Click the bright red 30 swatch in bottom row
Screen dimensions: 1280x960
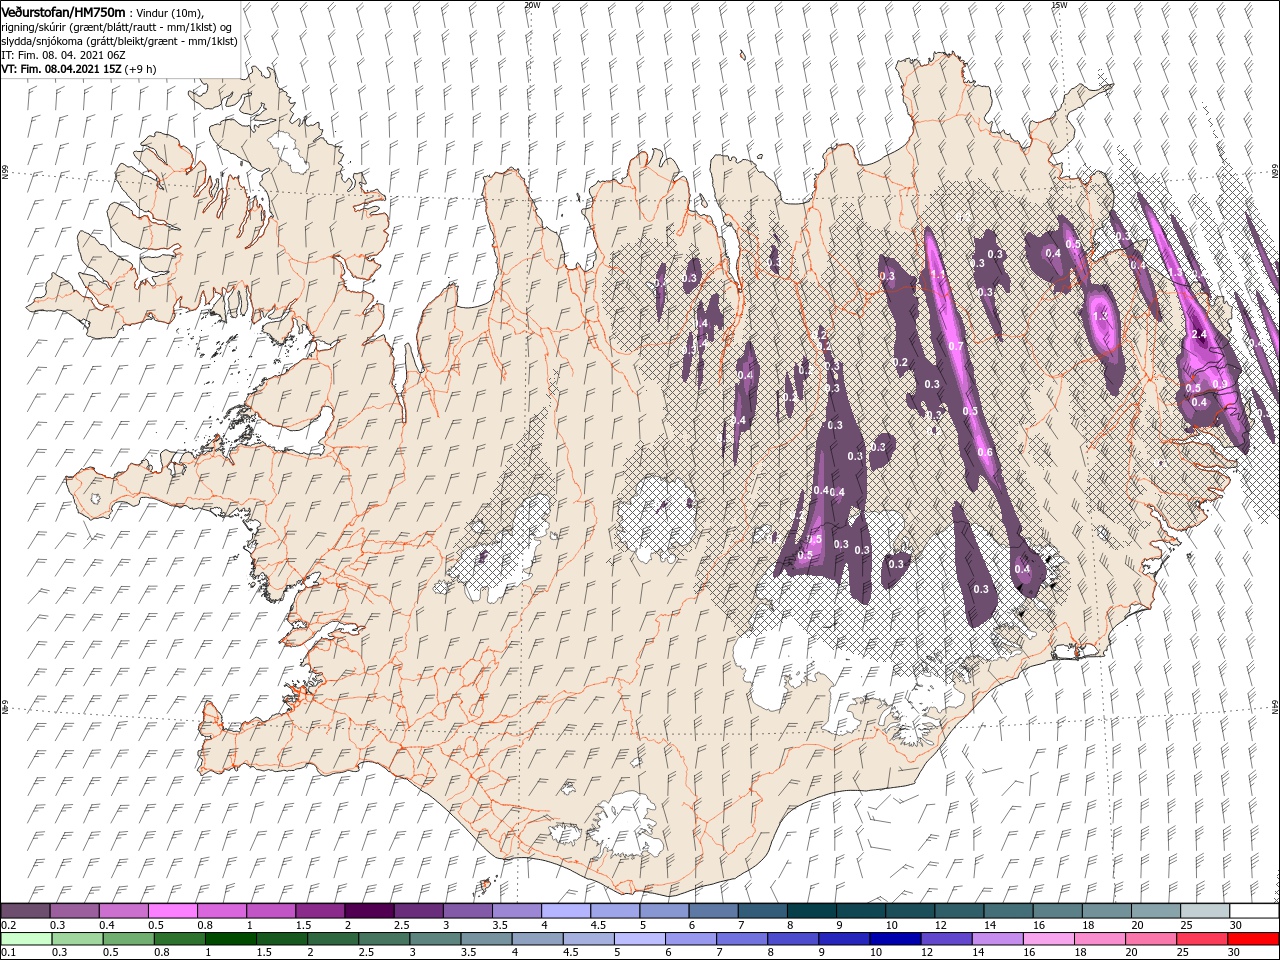[1252, 939]
